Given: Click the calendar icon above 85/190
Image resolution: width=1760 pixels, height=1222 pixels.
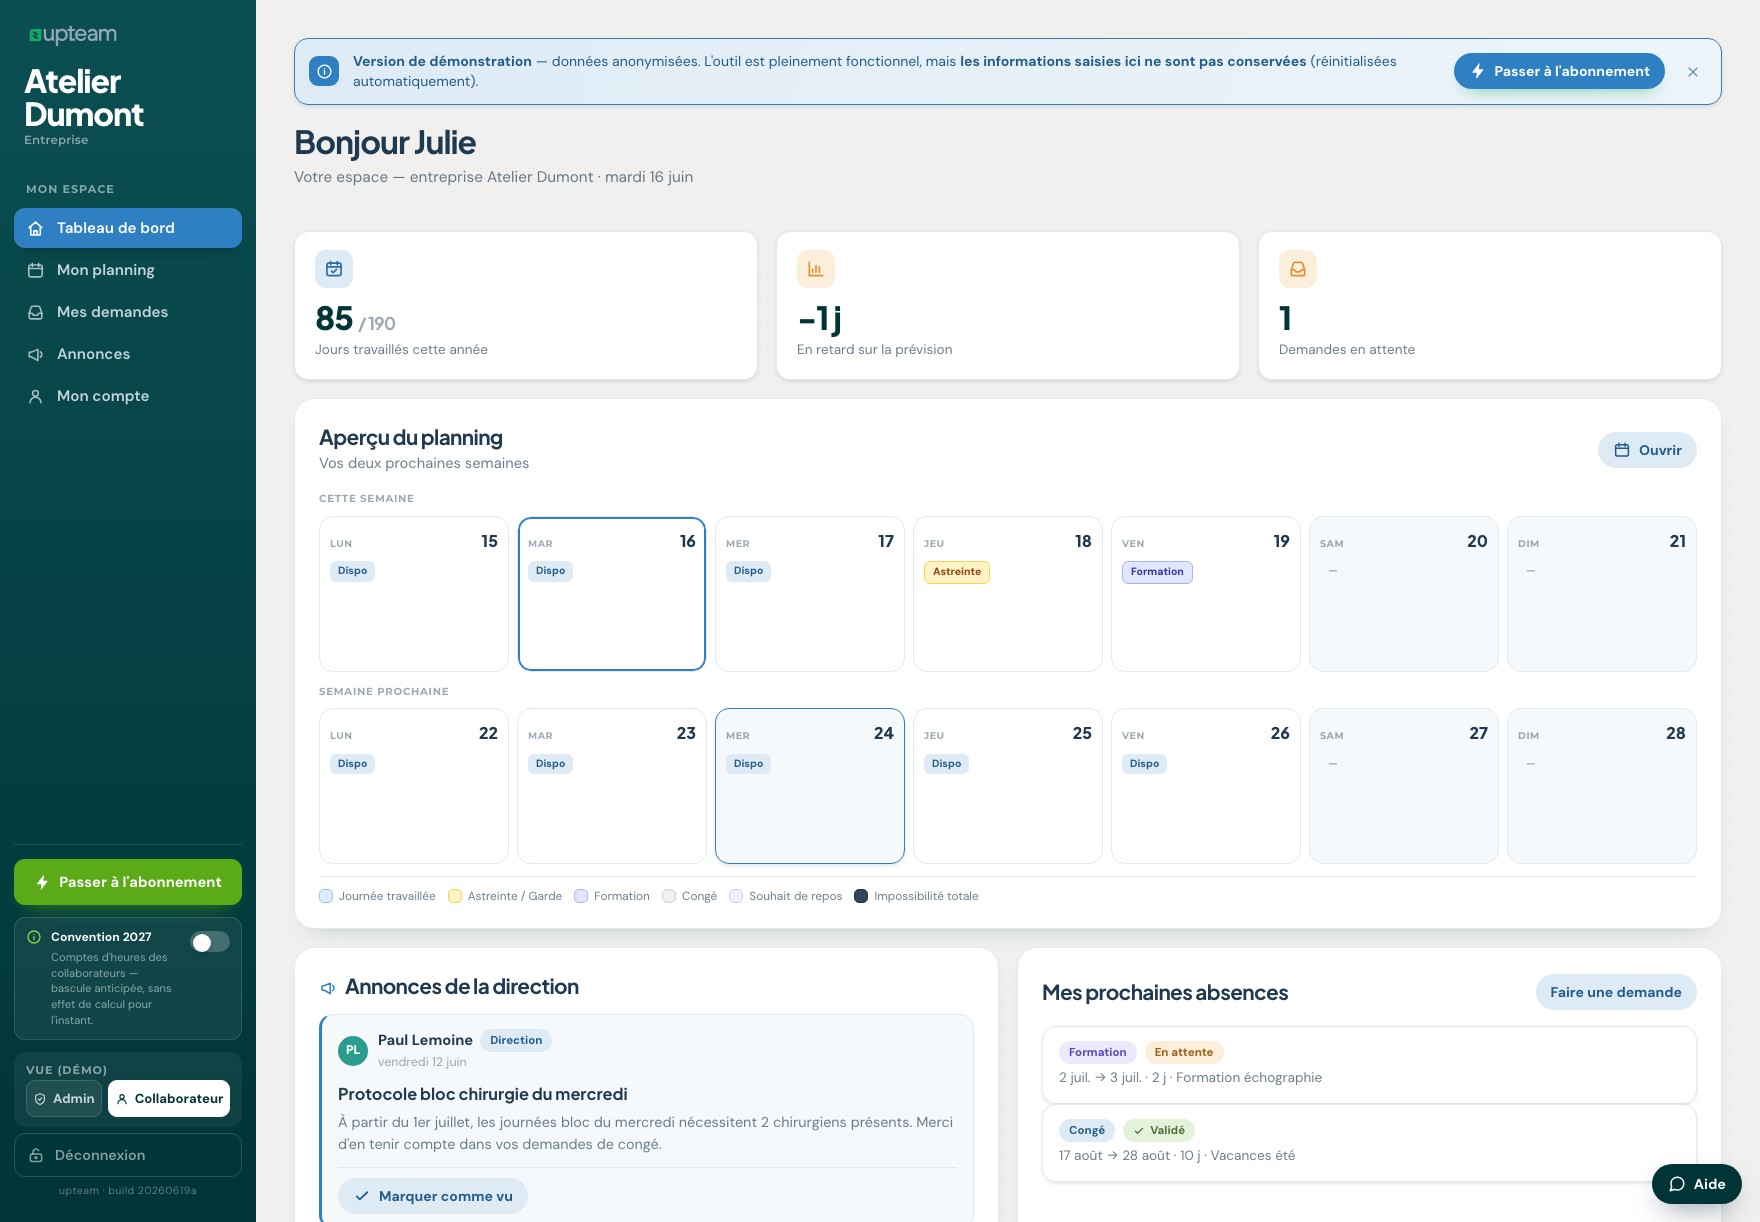Looking at the screenshot, I should coord(334,269).
